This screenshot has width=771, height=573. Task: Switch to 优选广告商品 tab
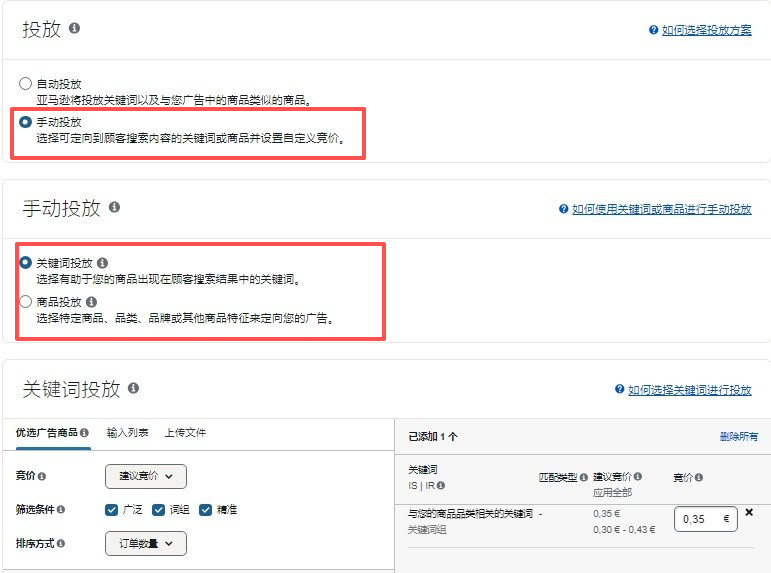click(x=52, y=433)
